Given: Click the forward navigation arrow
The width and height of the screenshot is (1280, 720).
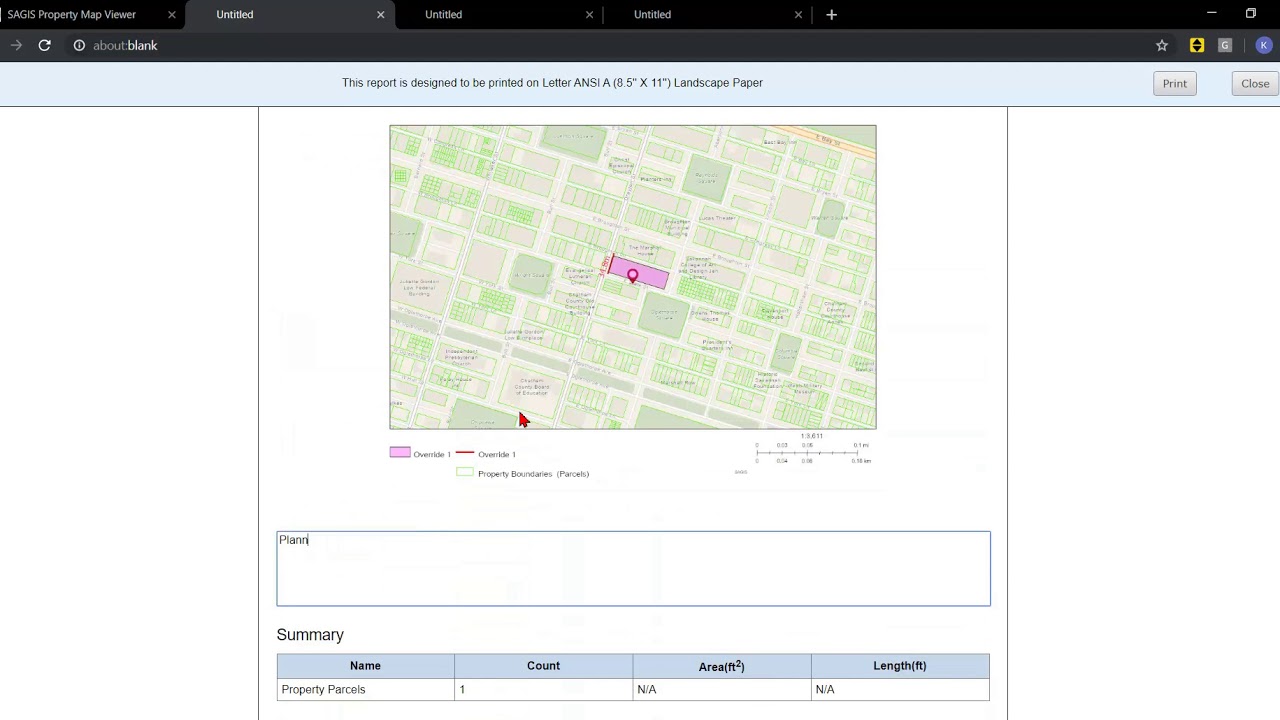Looking at the screenshot, I should 16,45.
